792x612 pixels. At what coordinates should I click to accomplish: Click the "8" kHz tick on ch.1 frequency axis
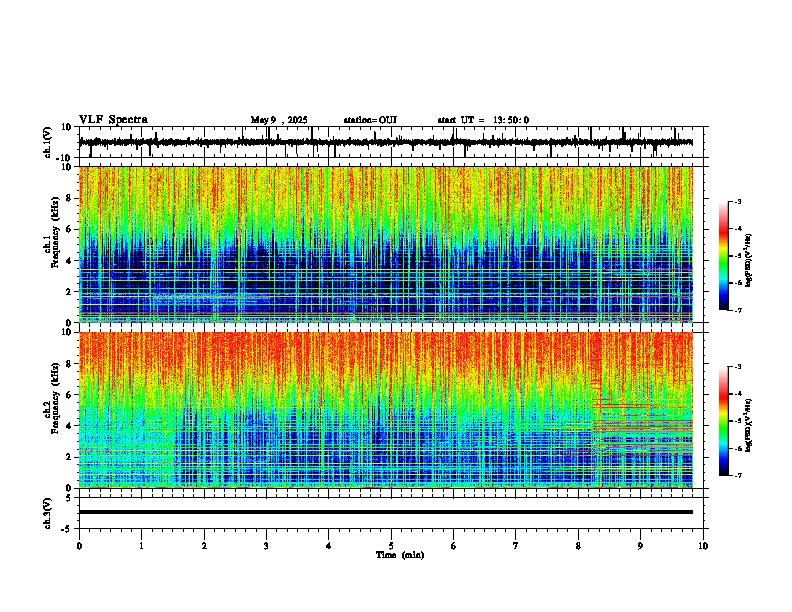point(69,198)
